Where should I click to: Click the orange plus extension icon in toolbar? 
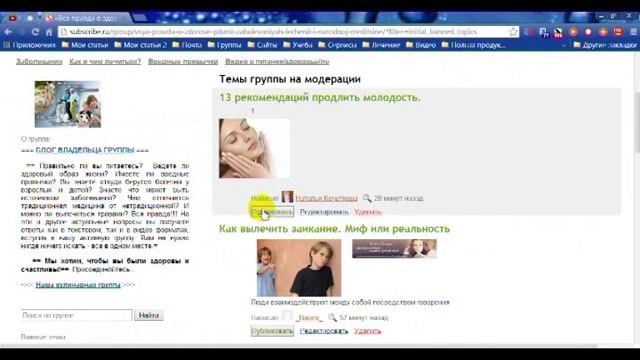point(603,31)
